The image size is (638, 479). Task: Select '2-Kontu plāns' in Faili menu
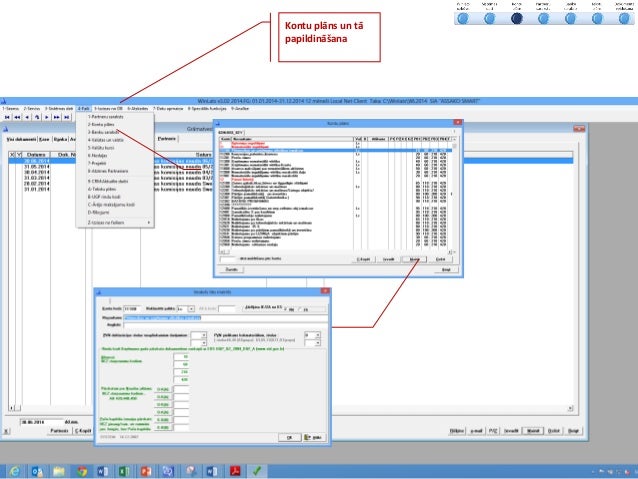click(x=101, y=125)
